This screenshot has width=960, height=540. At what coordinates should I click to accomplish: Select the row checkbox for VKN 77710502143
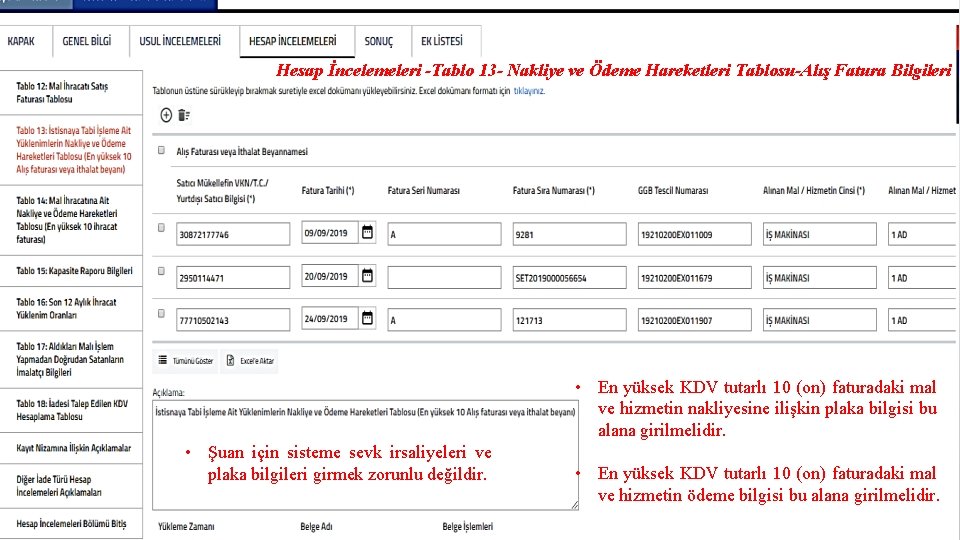click(x=161, y=313)
